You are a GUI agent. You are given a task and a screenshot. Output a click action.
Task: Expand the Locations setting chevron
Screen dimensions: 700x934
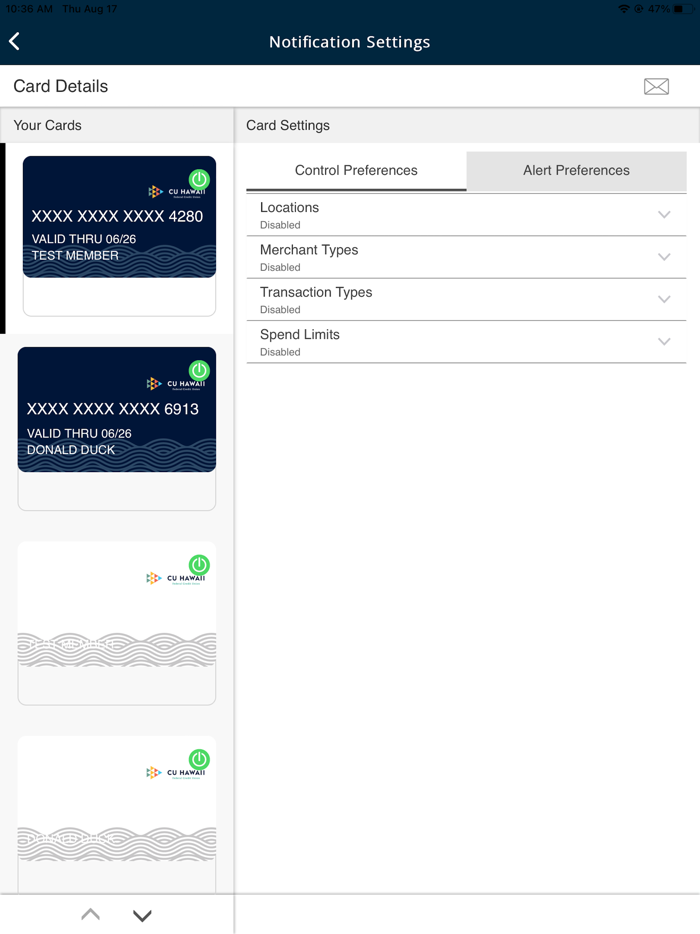click(x=664, y=214)
